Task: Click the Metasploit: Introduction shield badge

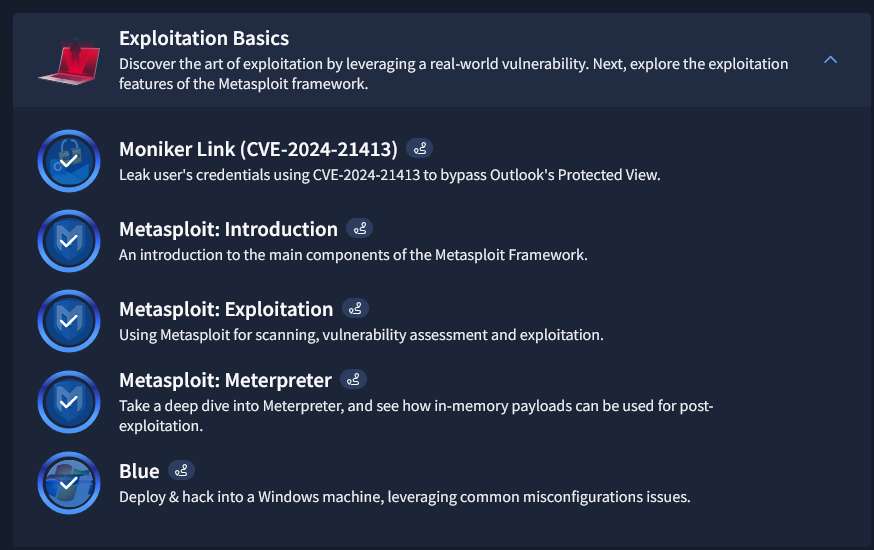Action: click(69, 241)
